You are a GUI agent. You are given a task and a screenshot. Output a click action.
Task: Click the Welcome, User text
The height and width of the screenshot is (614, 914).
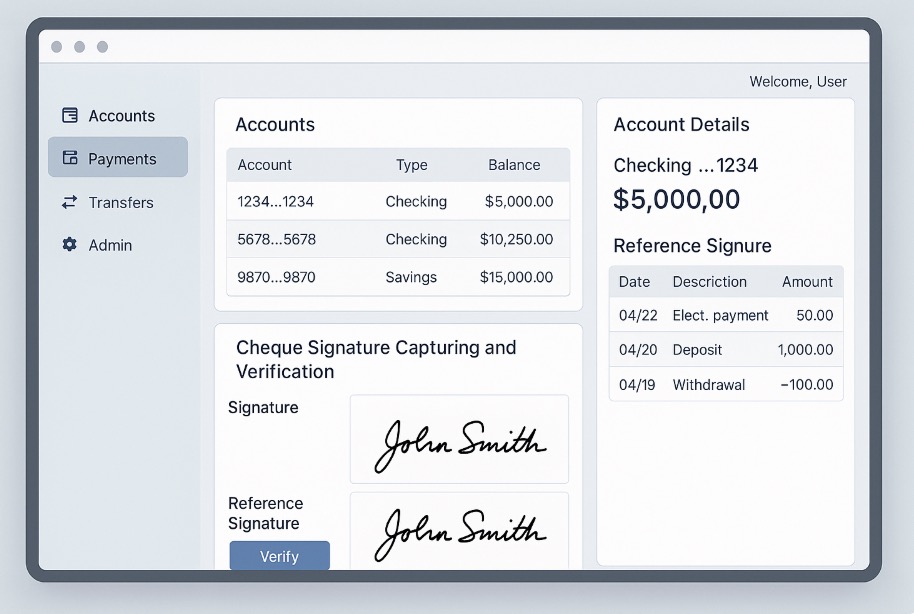(x=798, y=82)
